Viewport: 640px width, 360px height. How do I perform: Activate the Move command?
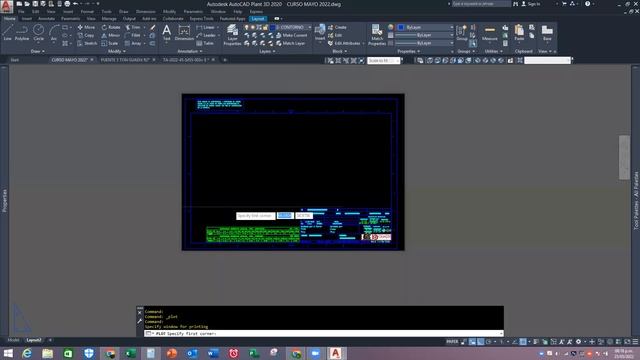(86, 27)
